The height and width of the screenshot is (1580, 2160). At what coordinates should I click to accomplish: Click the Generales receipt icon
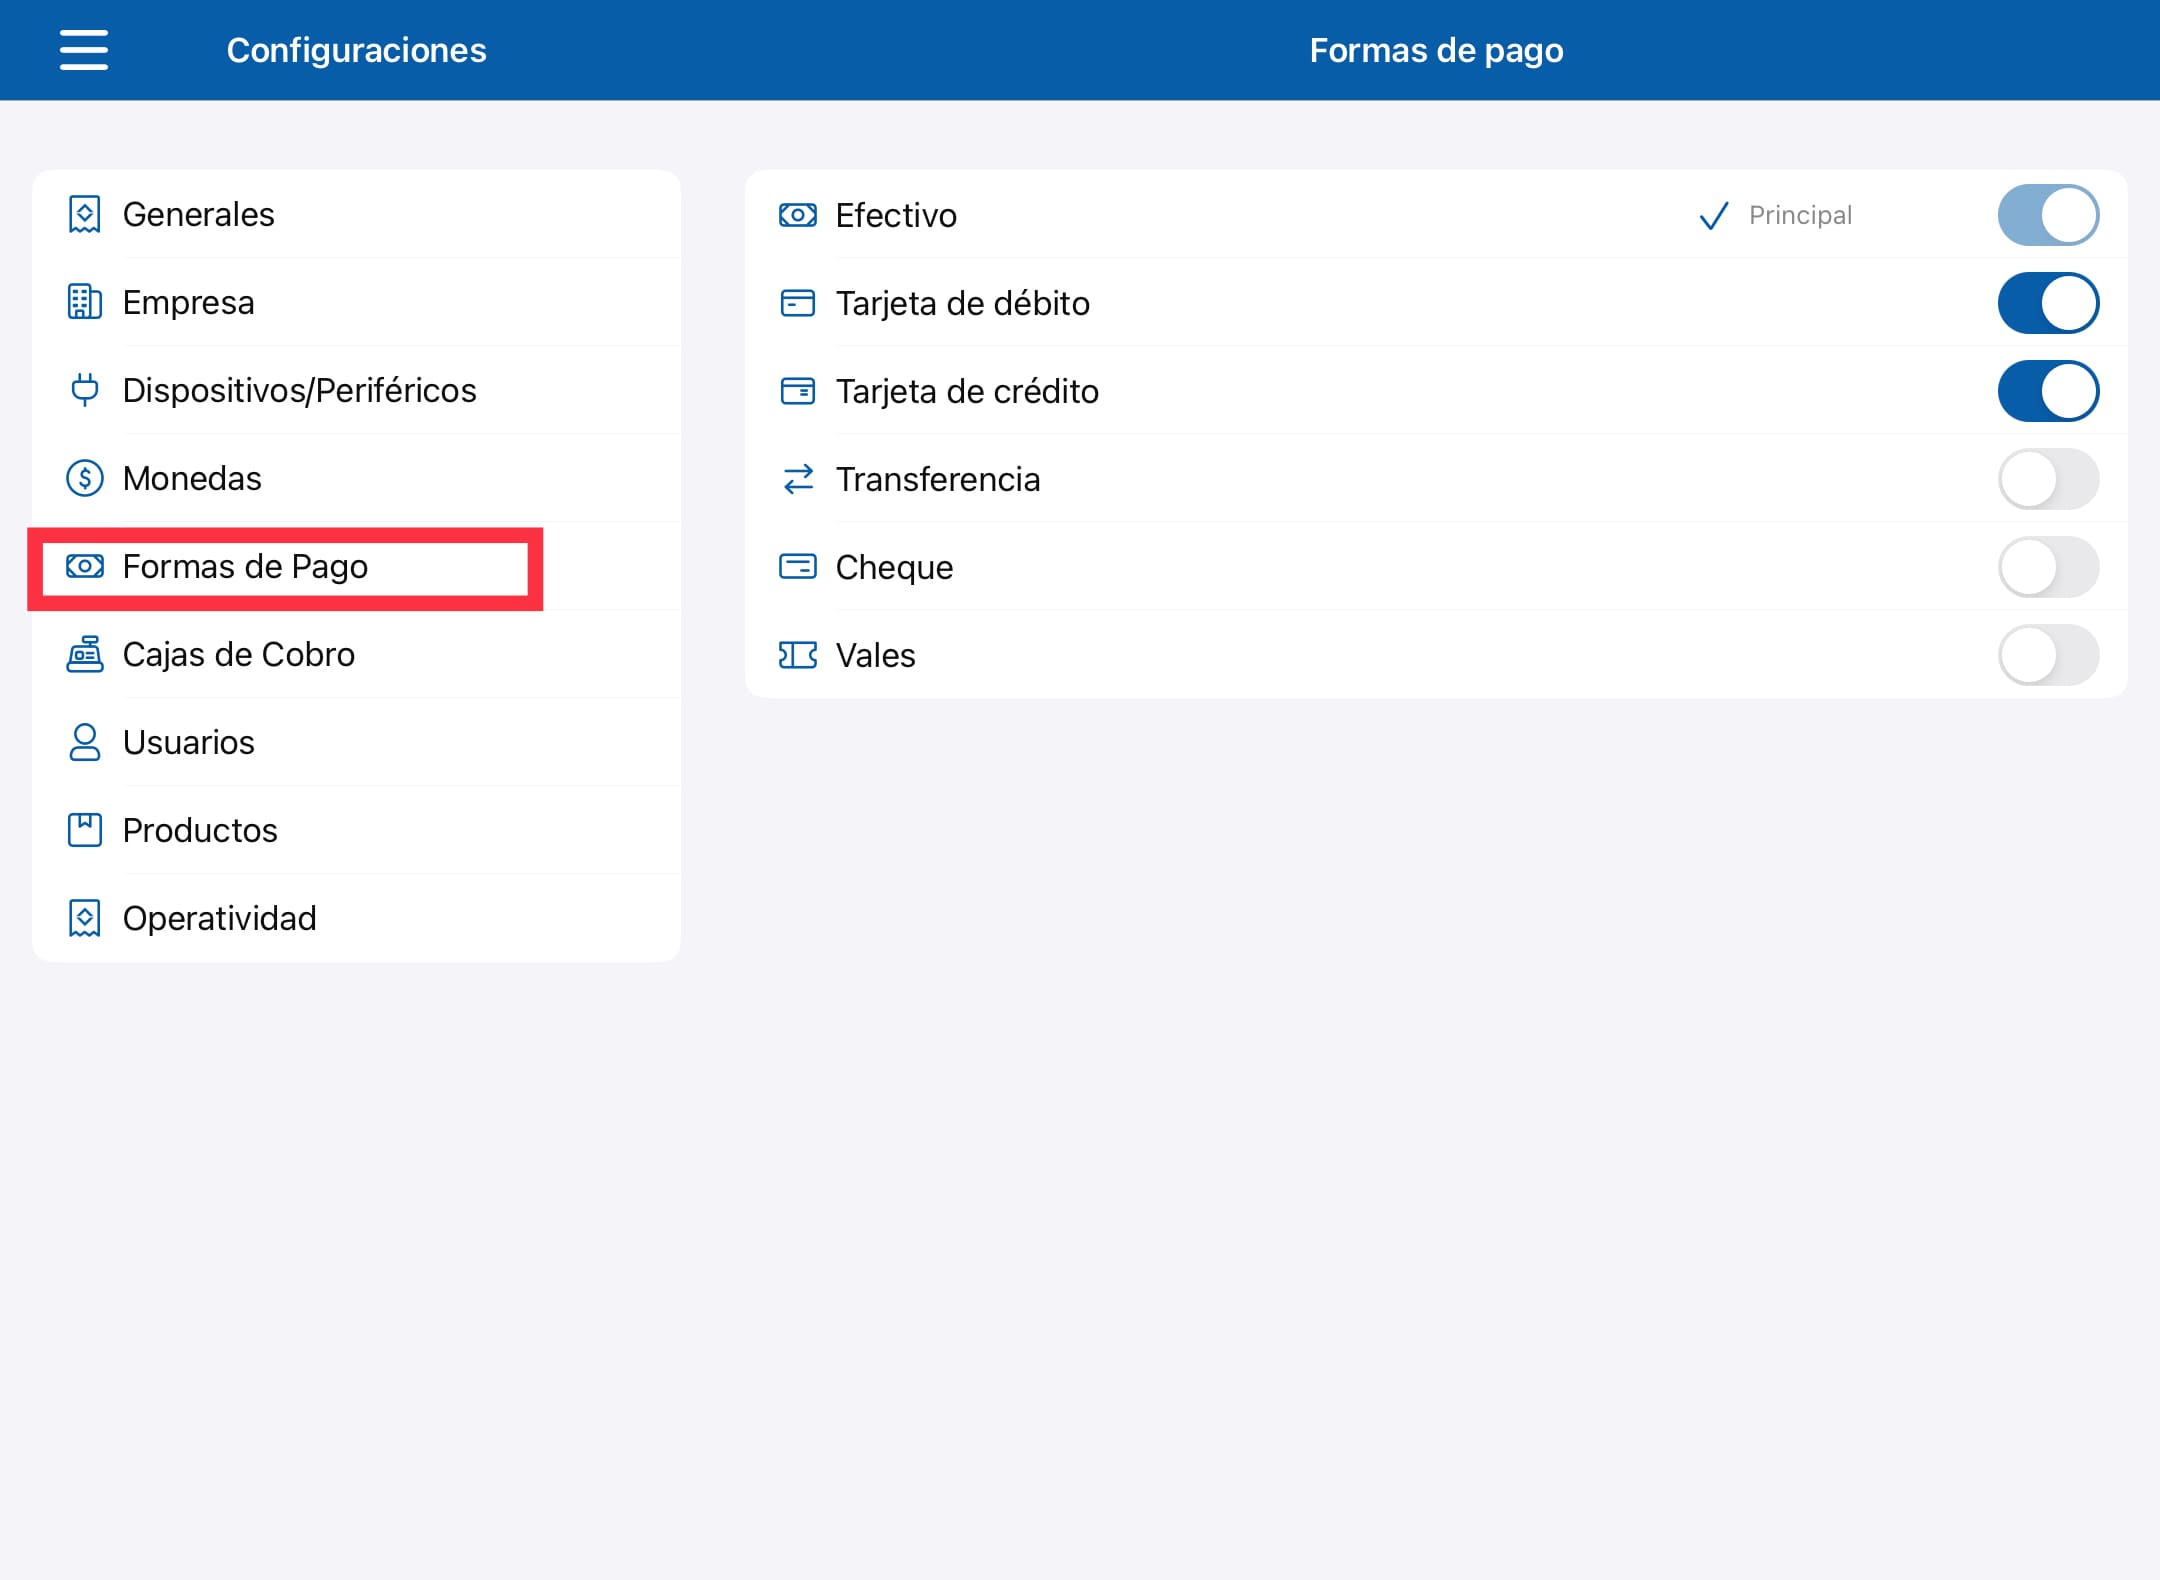tap(85, 214)
